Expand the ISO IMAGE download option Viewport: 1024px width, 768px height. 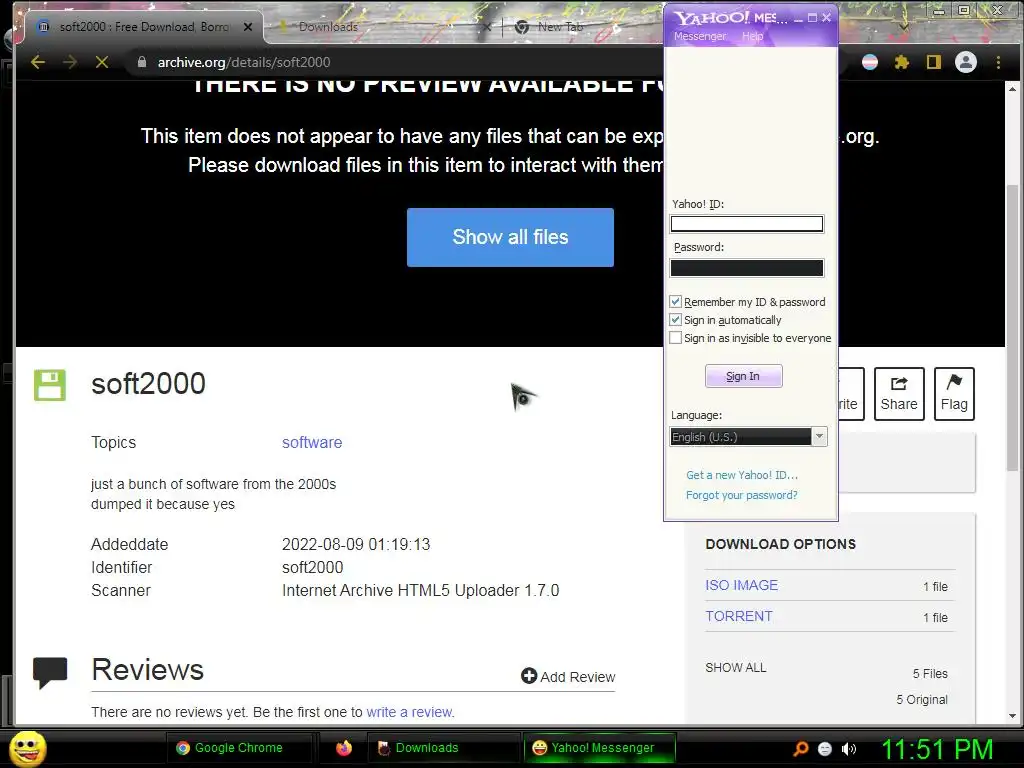(x=741, y=585)
